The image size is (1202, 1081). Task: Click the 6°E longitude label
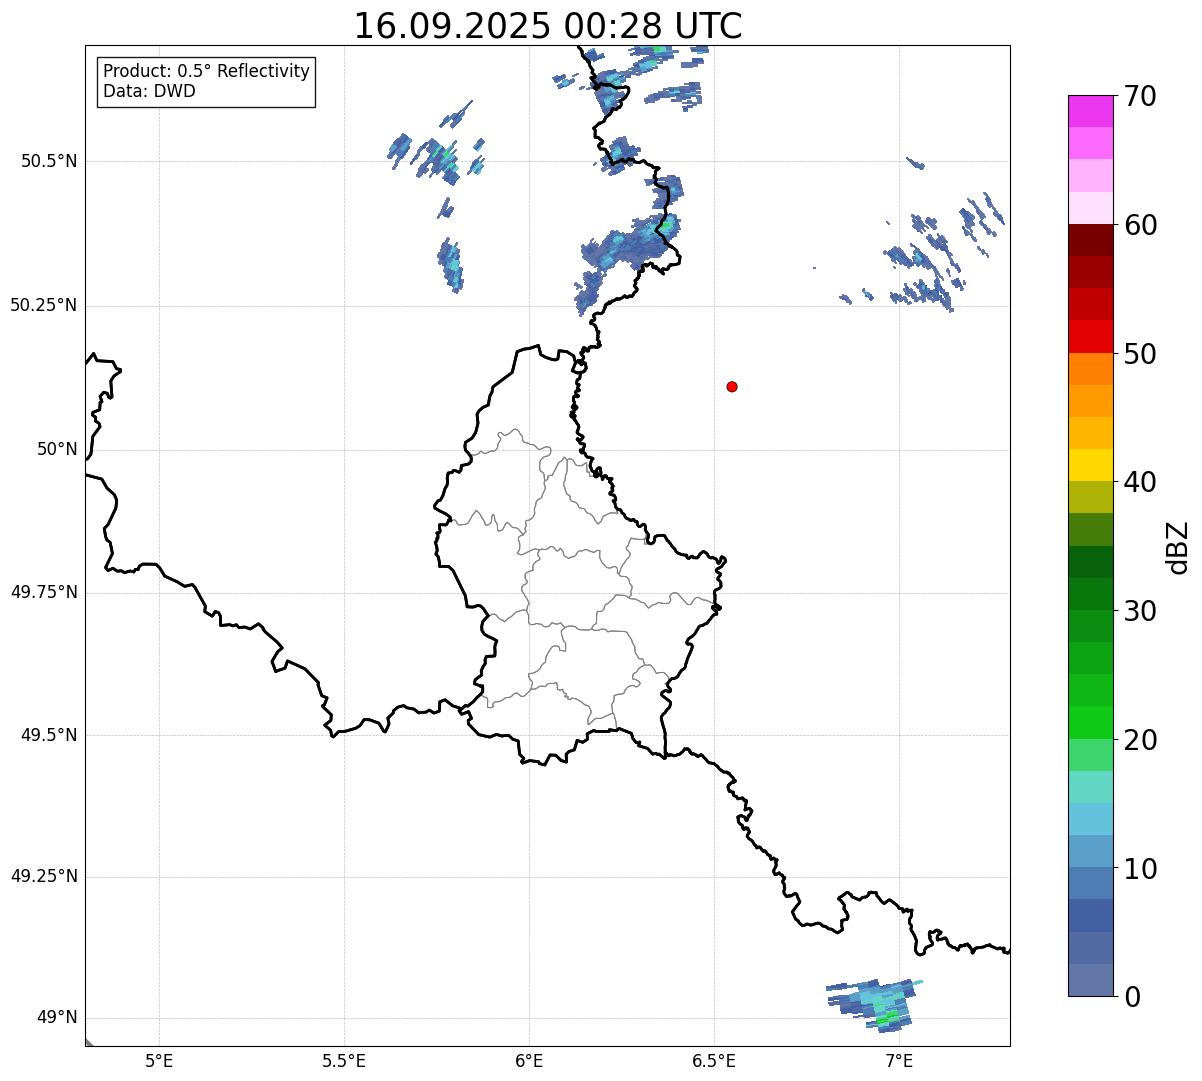click(529, 1061)
